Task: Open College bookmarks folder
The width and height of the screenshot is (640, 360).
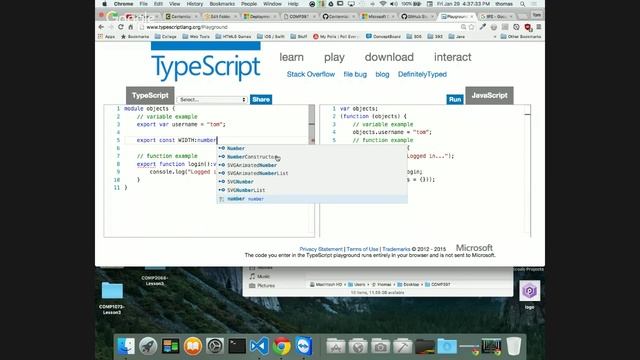Action: pyautogui.click(x=165, y=36)
